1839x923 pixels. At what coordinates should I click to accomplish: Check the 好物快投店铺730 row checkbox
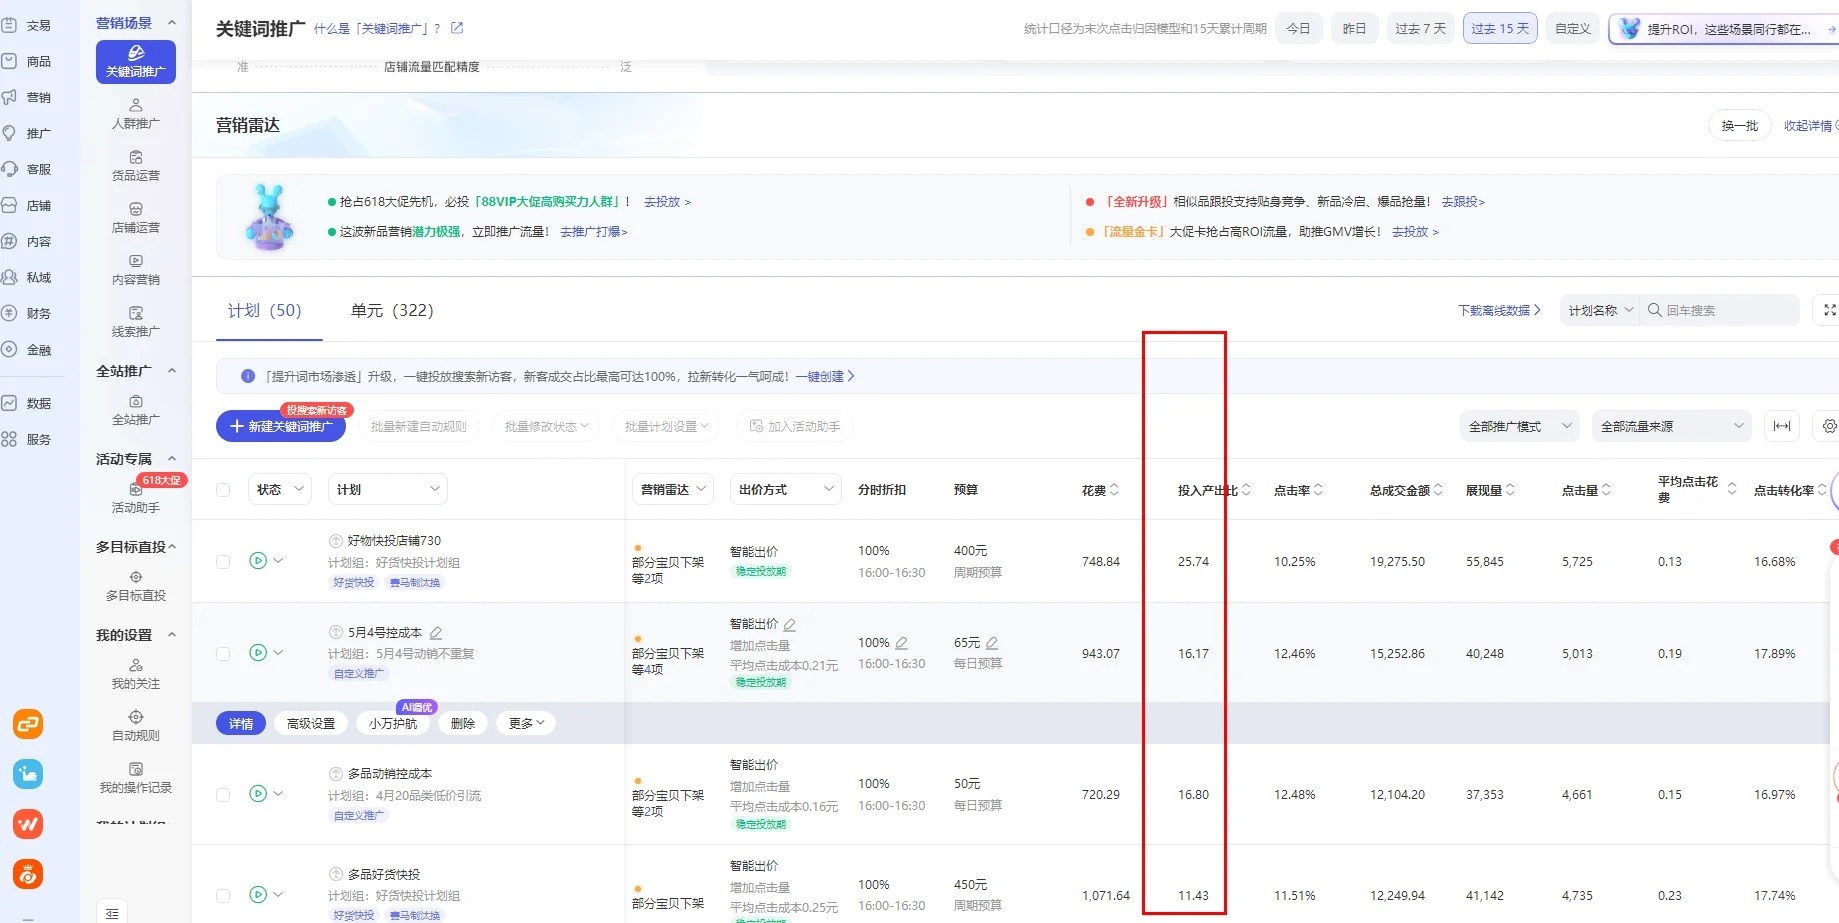[x=223, y=562]
